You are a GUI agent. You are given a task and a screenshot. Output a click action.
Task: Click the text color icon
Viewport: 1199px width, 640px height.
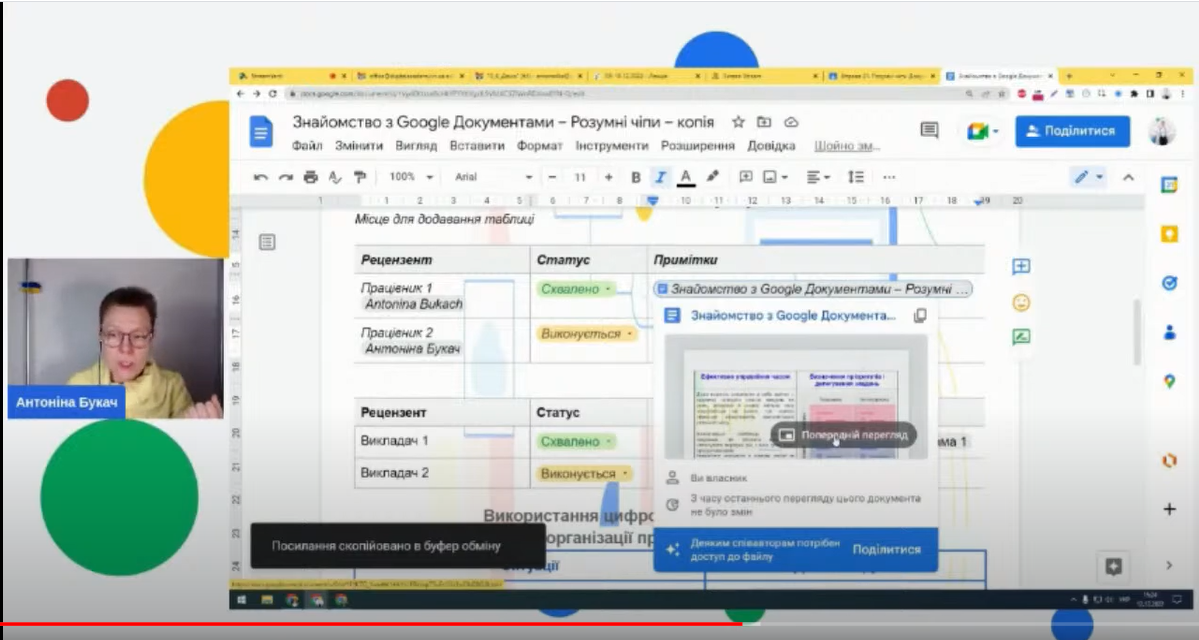tap(686, 177)
